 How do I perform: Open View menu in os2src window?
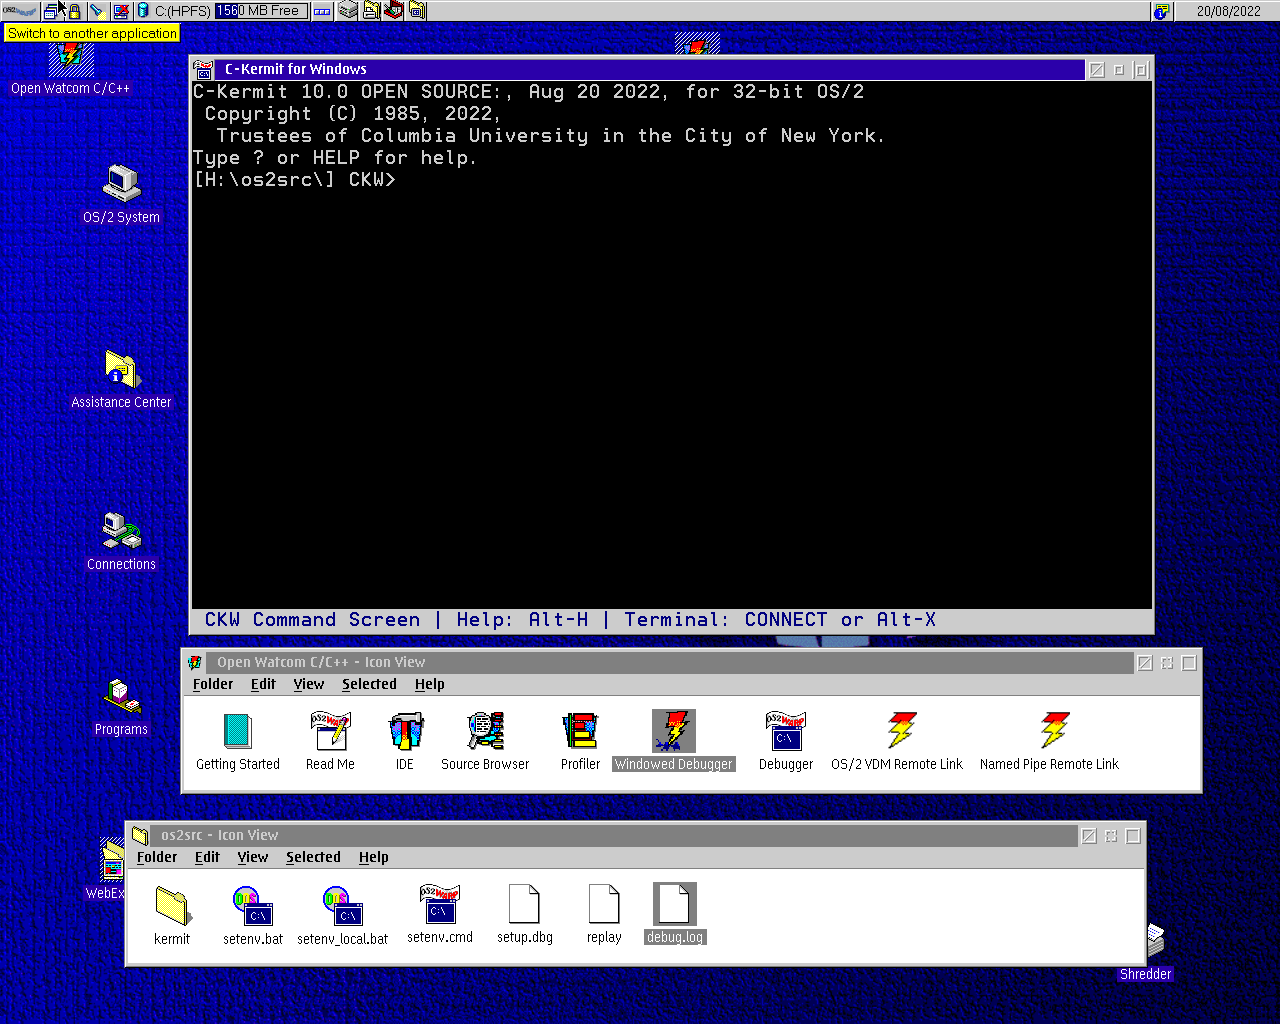point(253,857)
